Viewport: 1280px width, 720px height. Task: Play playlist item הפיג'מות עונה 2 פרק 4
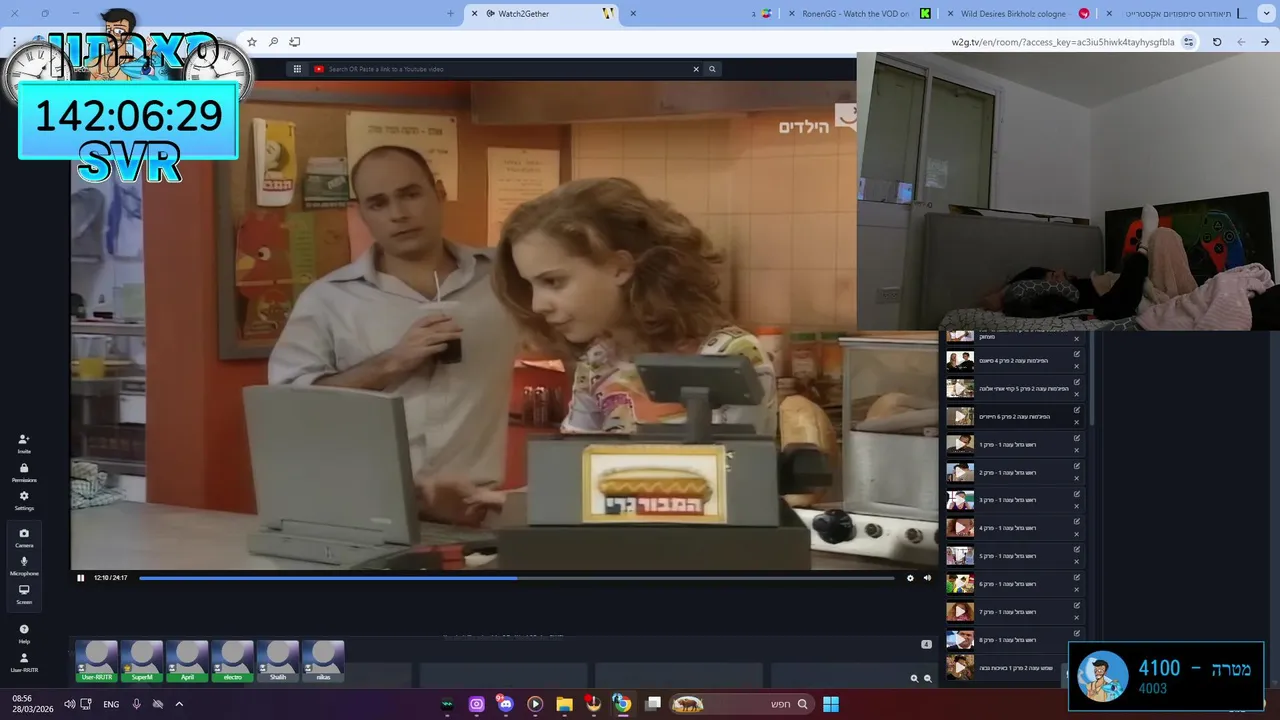point(960,360)
